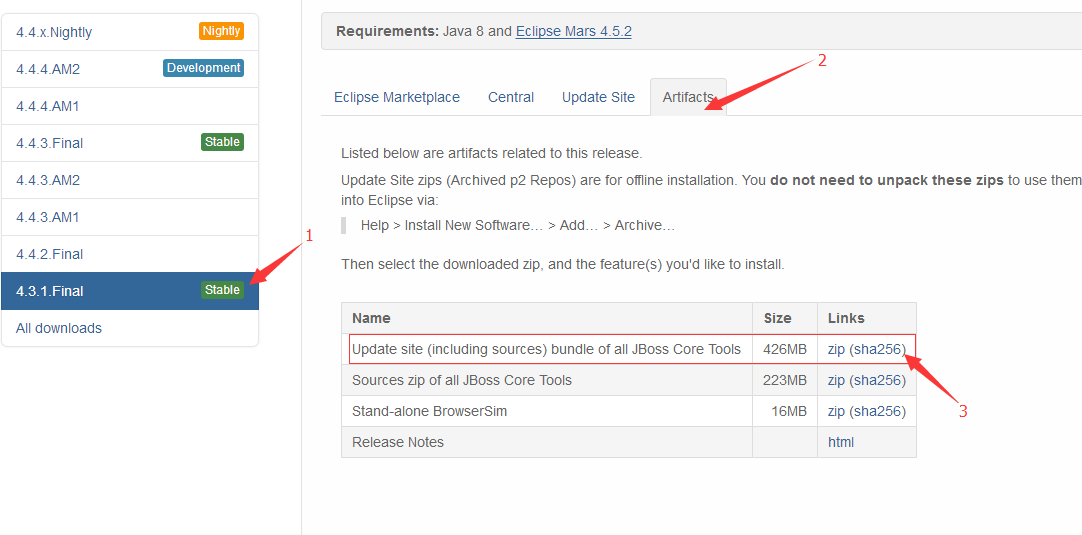Click the 'Update site (including sources) bundle' text

(547, 349)
